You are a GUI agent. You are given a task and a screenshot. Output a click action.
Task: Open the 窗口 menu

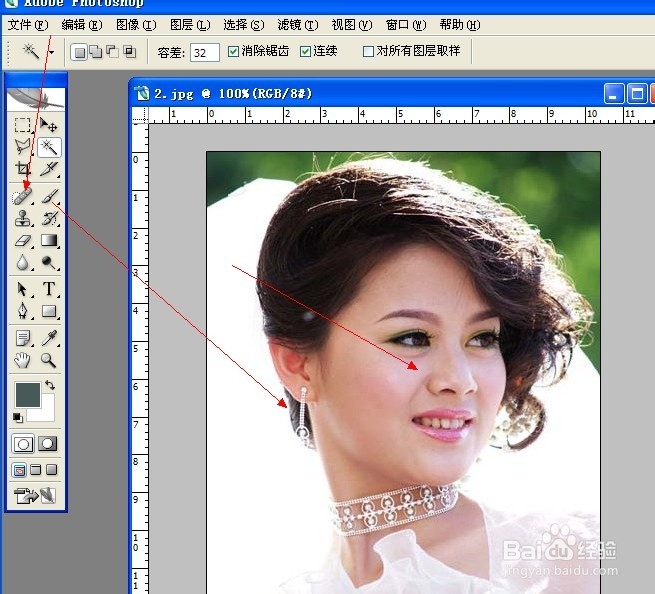(x=406, y=25)
